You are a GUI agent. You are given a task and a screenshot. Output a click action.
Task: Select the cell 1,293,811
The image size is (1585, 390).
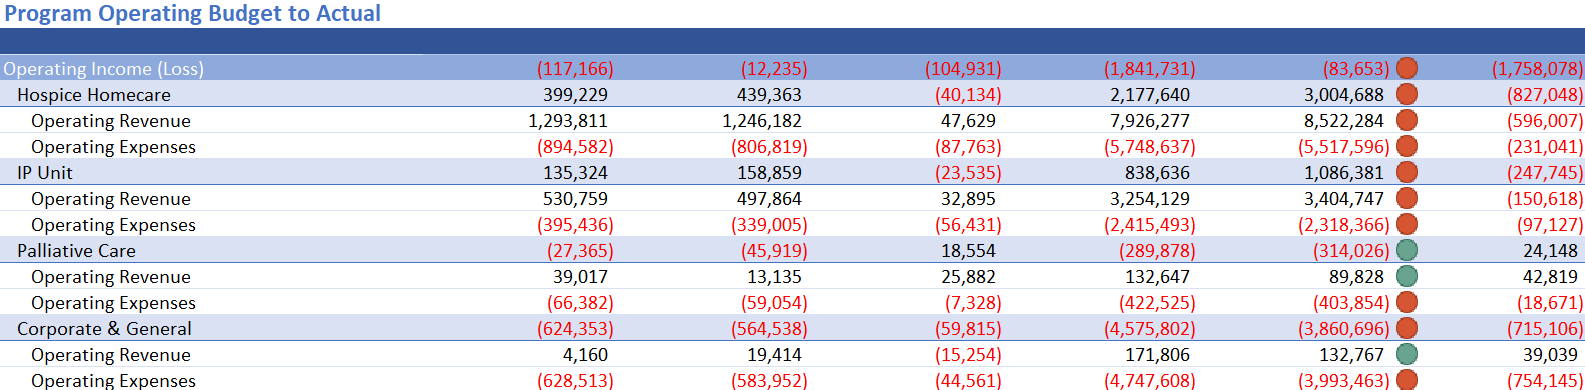click(x=568, y=121)
